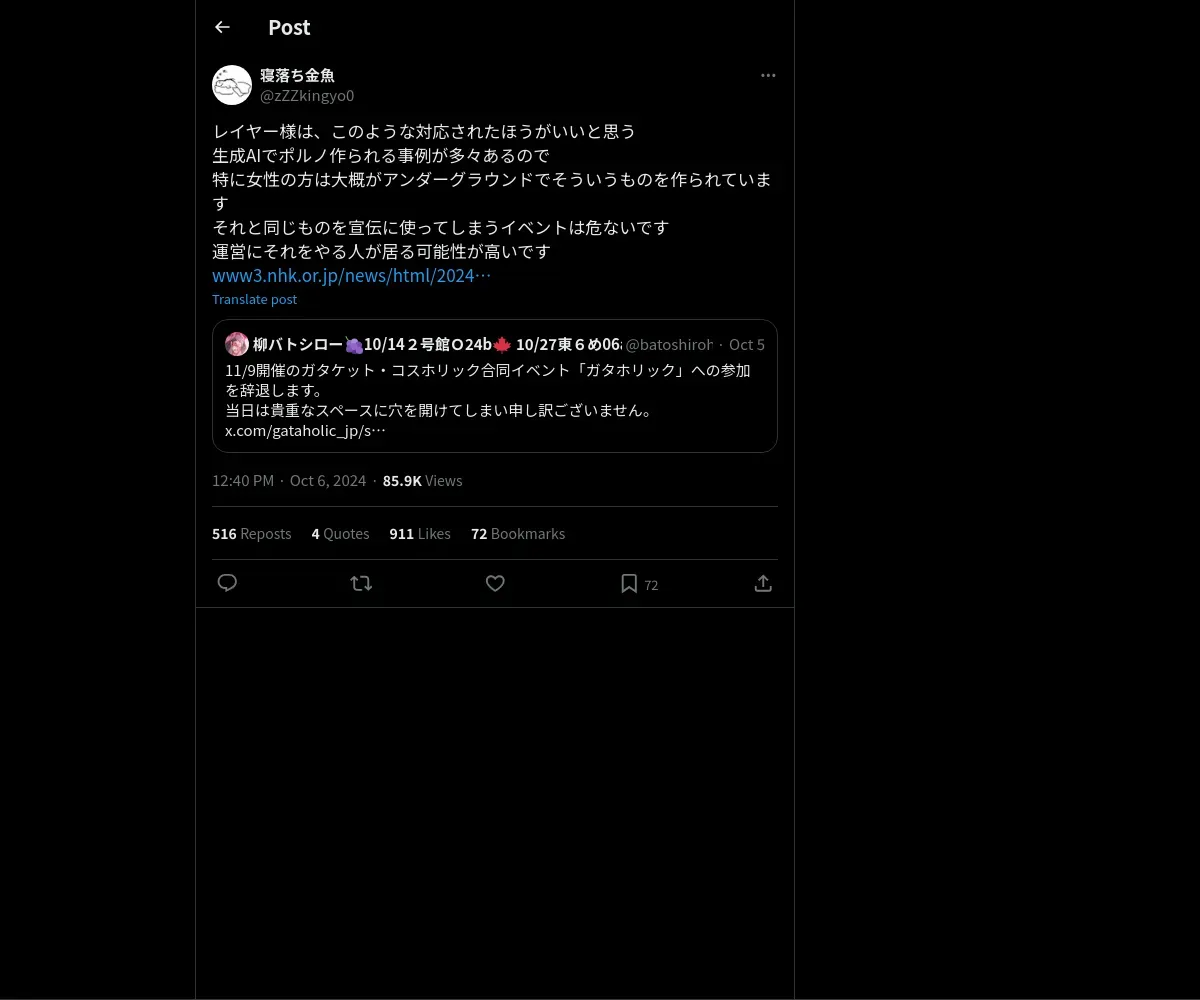Repost using the retweet arrows icon
1200x1000 pixels.
point(361,583)
